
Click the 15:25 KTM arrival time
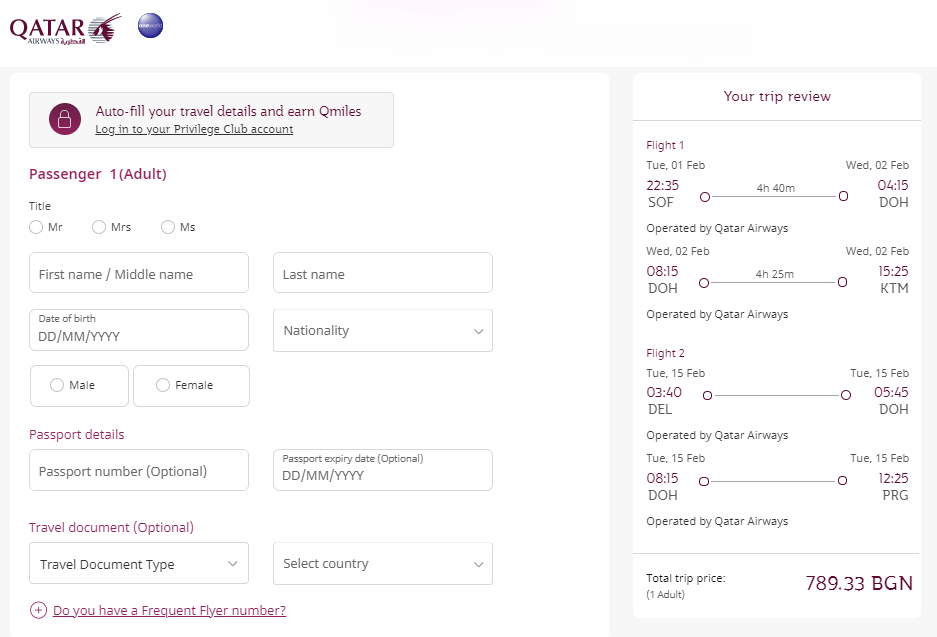pyautogui.click(x=893, y=271)
